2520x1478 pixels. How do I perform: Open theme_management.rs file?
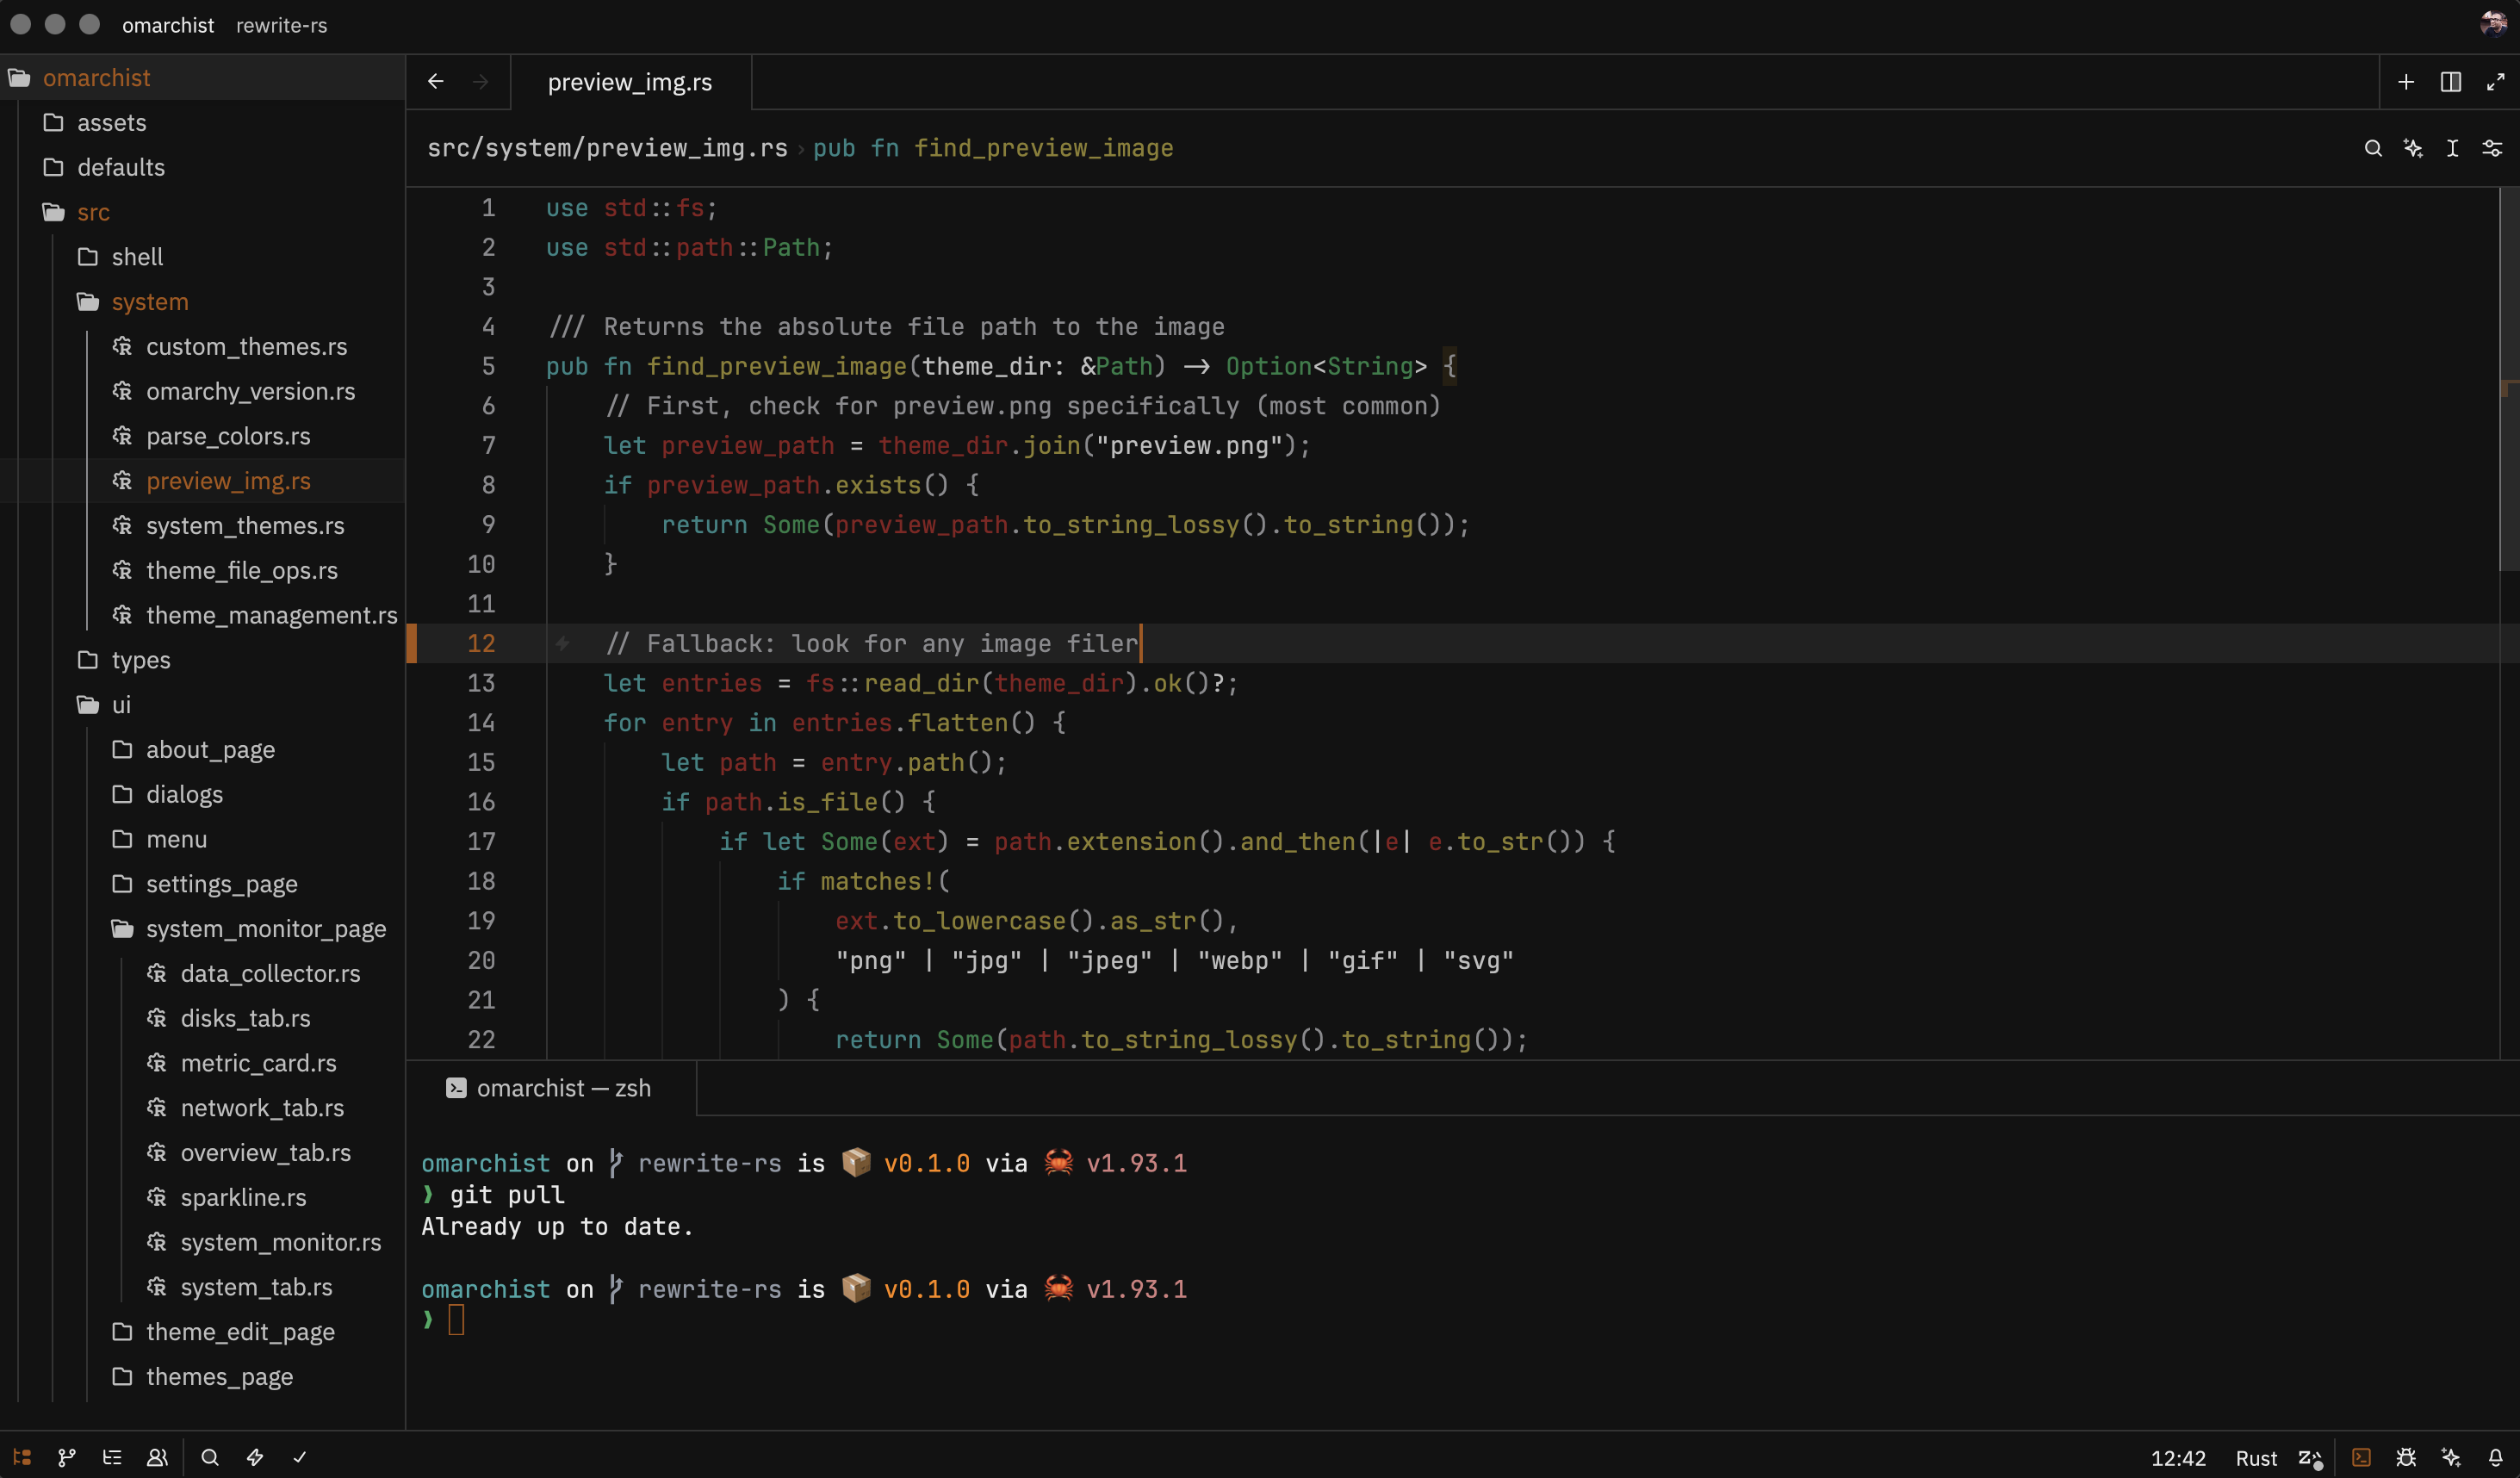click(x=202, y=615)
